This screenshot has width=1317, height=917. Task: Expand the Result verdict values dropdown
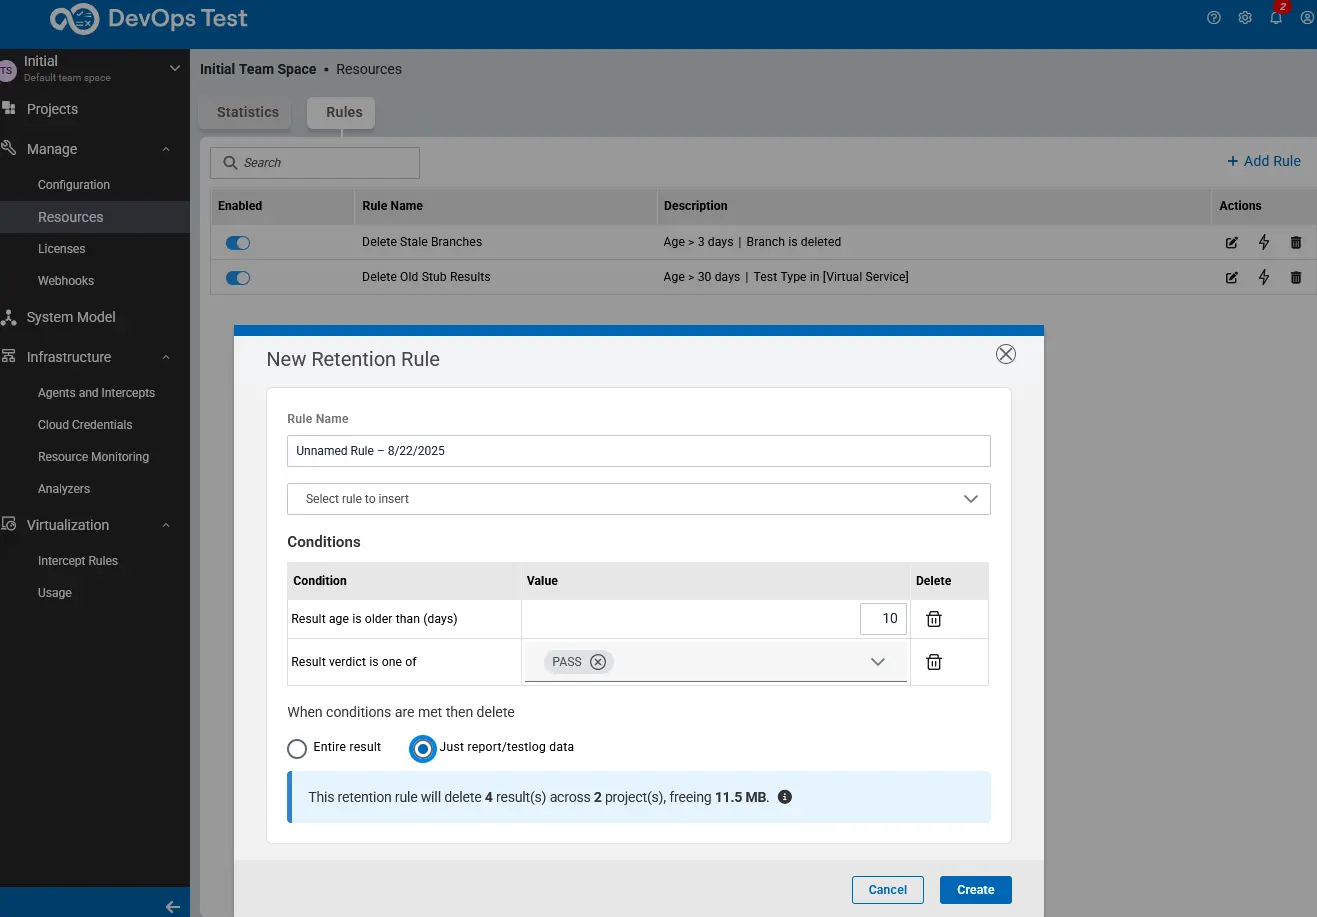click(877, 661)
